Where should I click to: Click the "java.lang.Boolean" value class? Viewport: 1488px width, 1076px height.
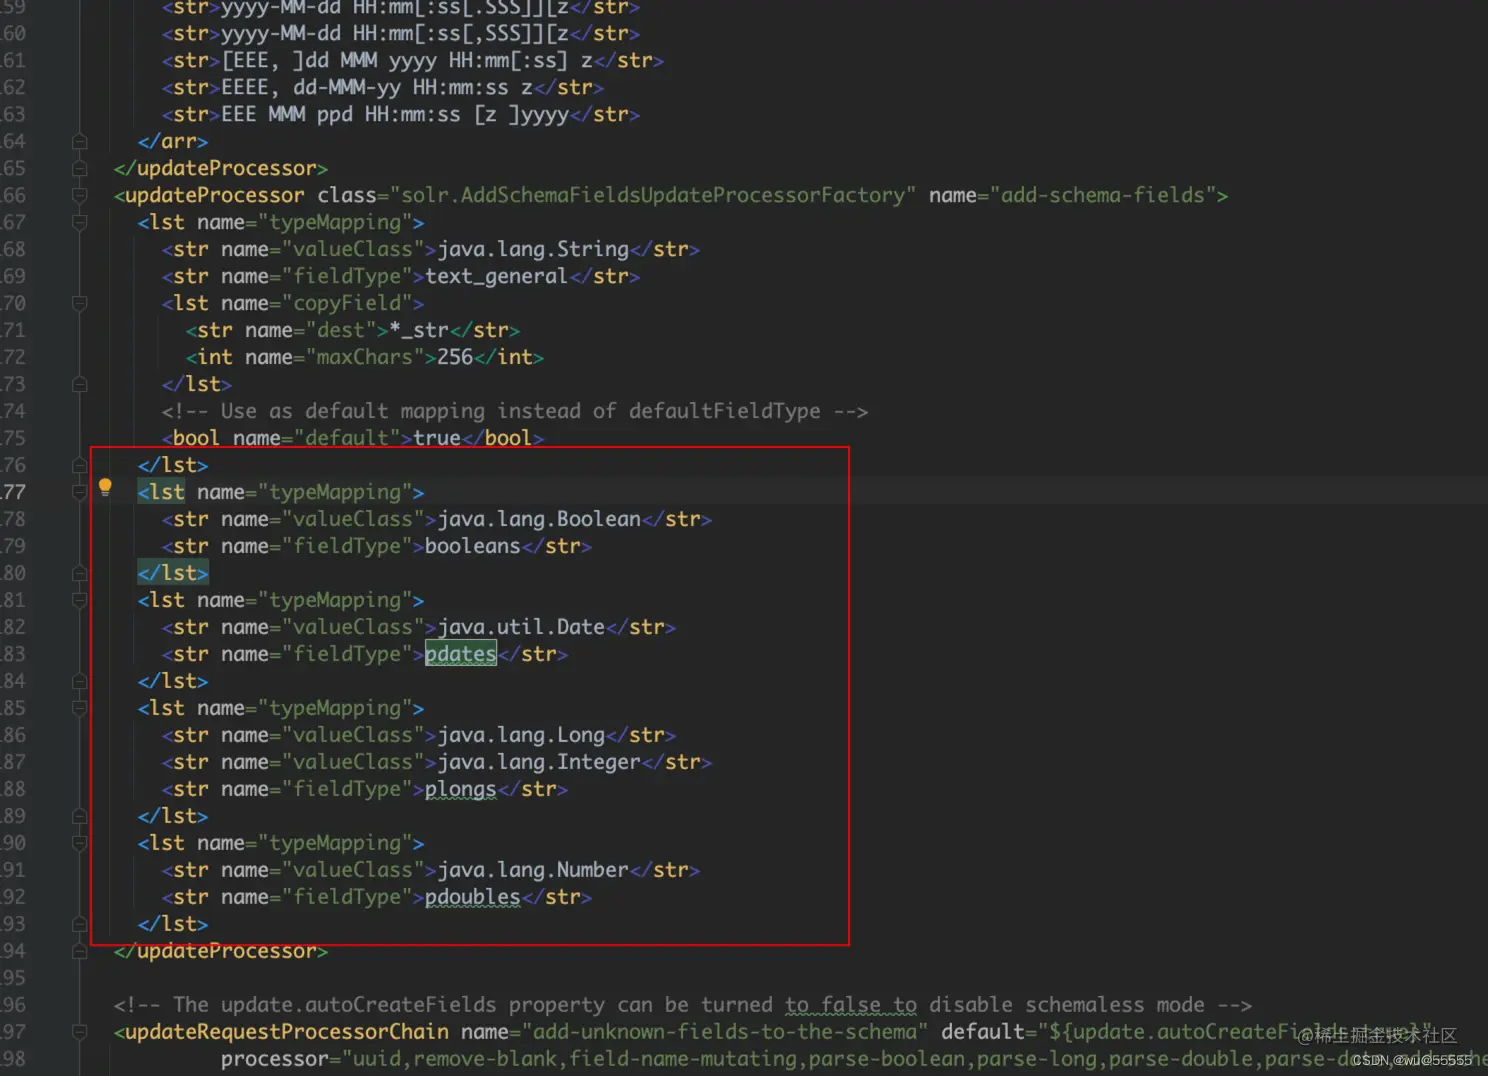click(539, 519)
